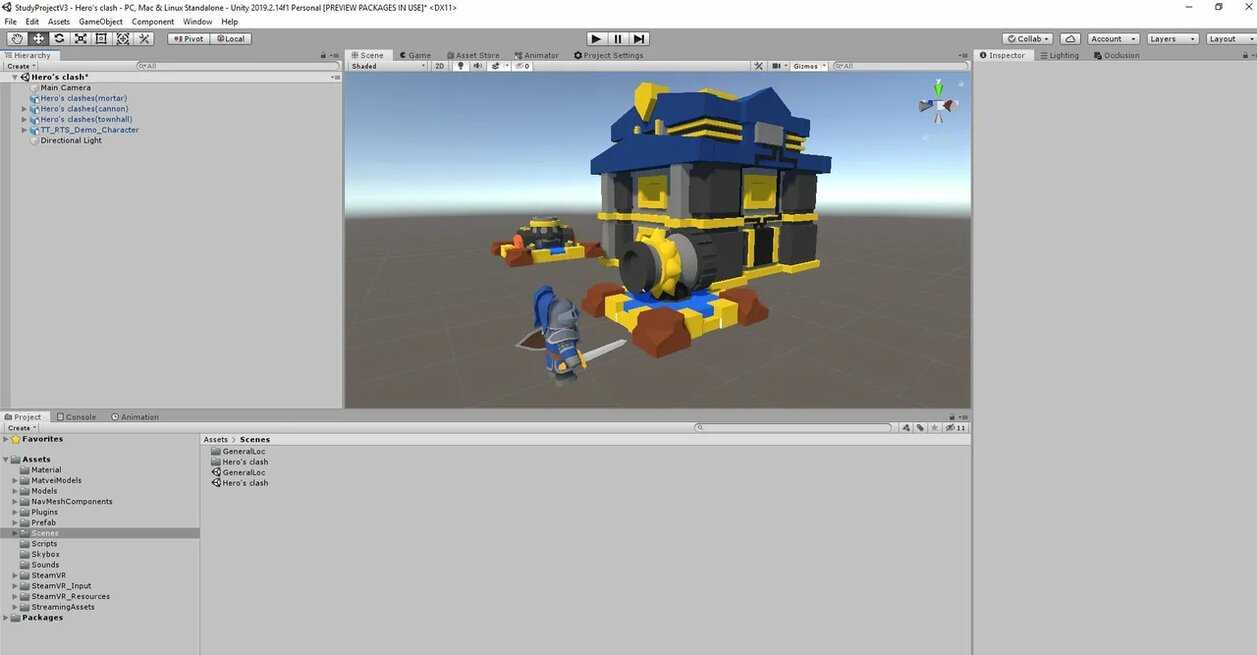Select the Rect transform tool
The height and width of the screenshot is (655, 1257).
coord(101,39)
